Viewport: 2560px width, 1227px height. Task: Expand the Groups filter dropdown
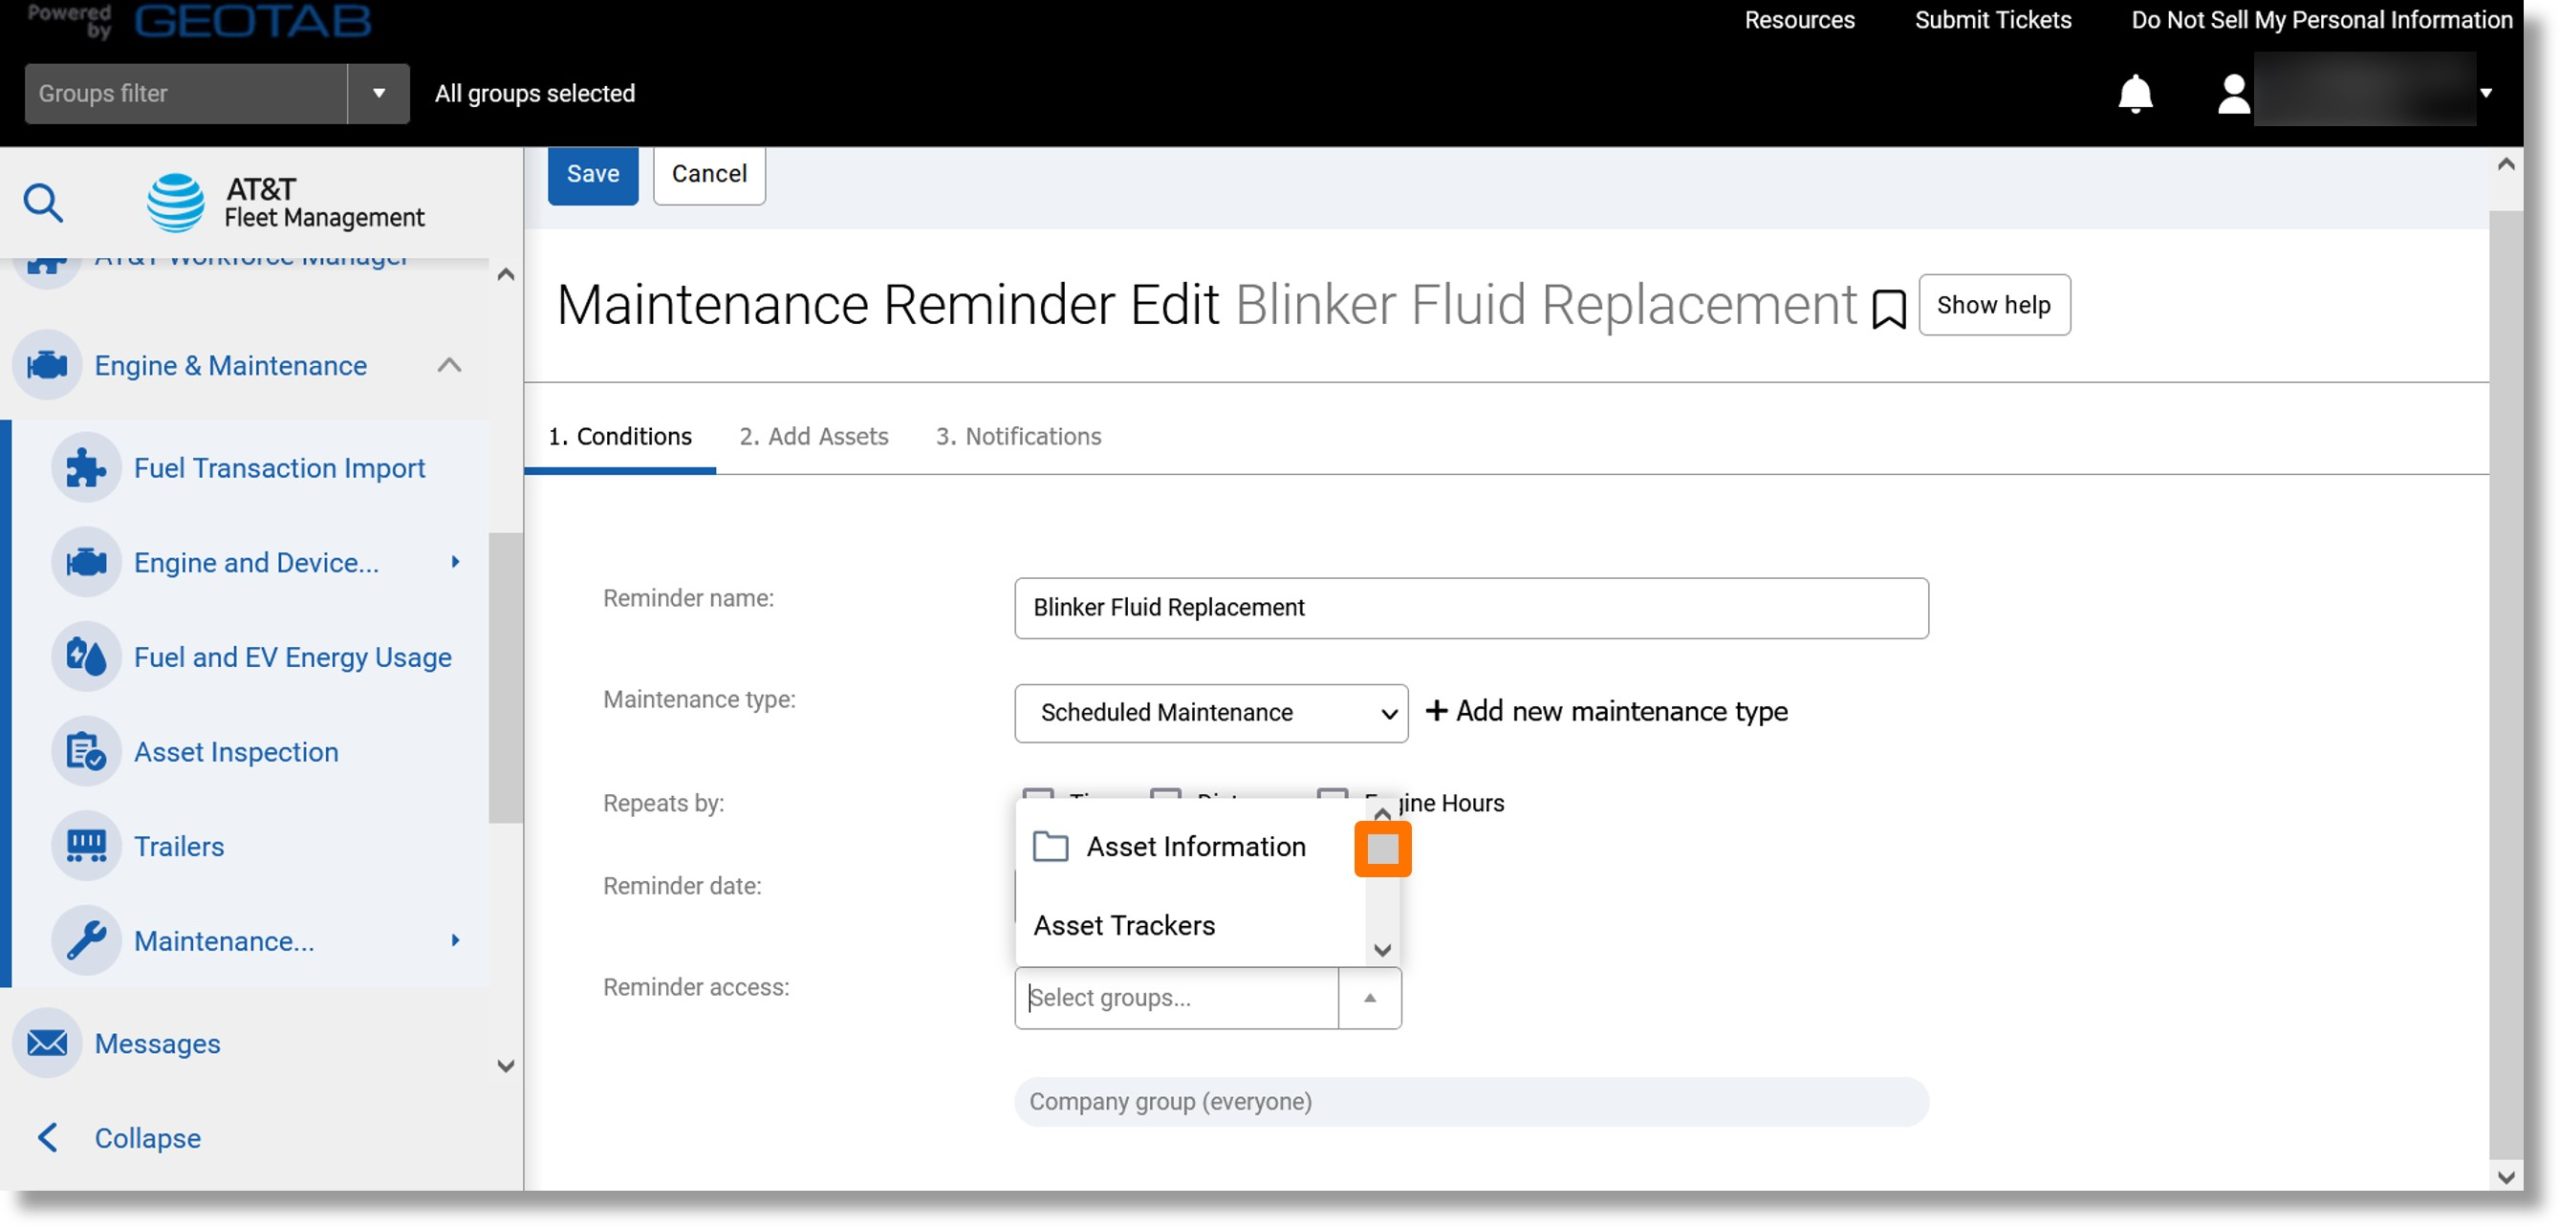(377, 93)
